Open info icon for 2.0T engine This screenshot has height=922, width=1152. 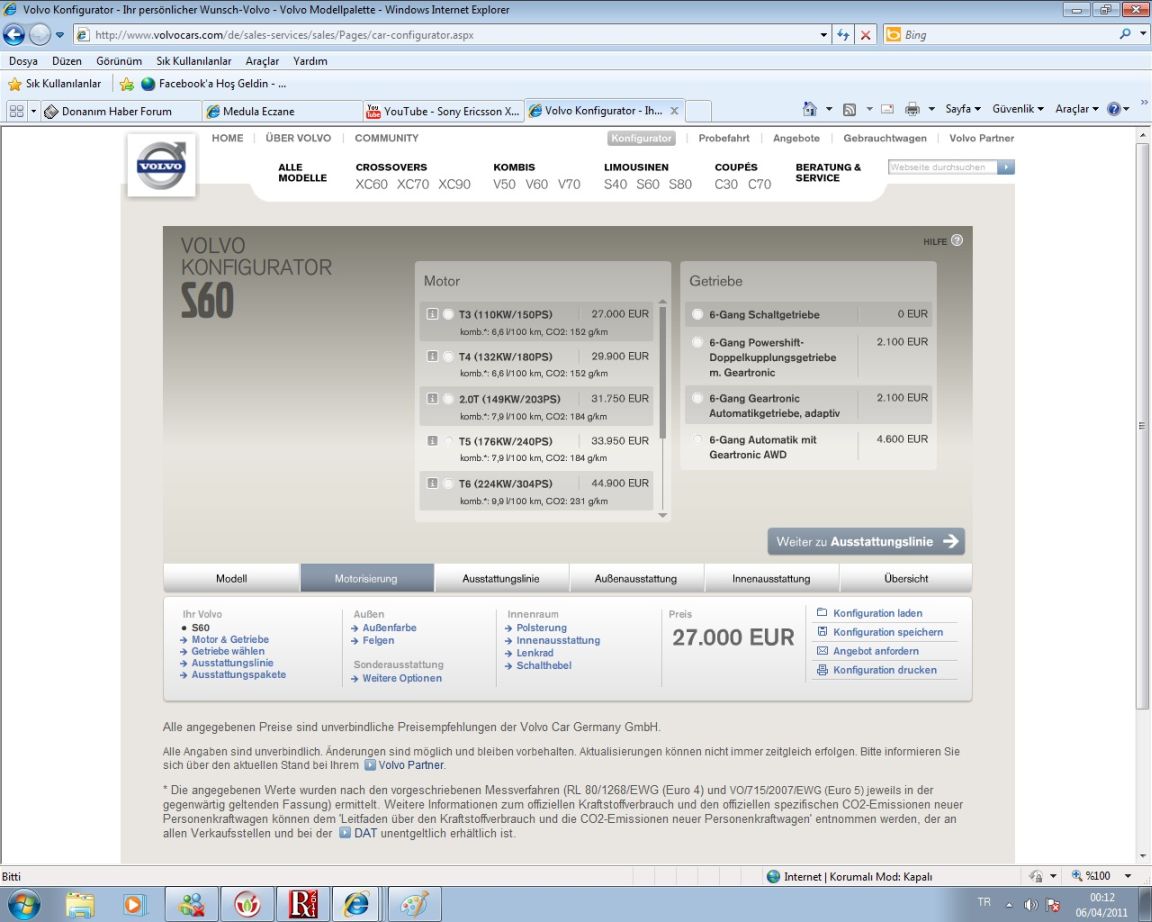point(432,398)
